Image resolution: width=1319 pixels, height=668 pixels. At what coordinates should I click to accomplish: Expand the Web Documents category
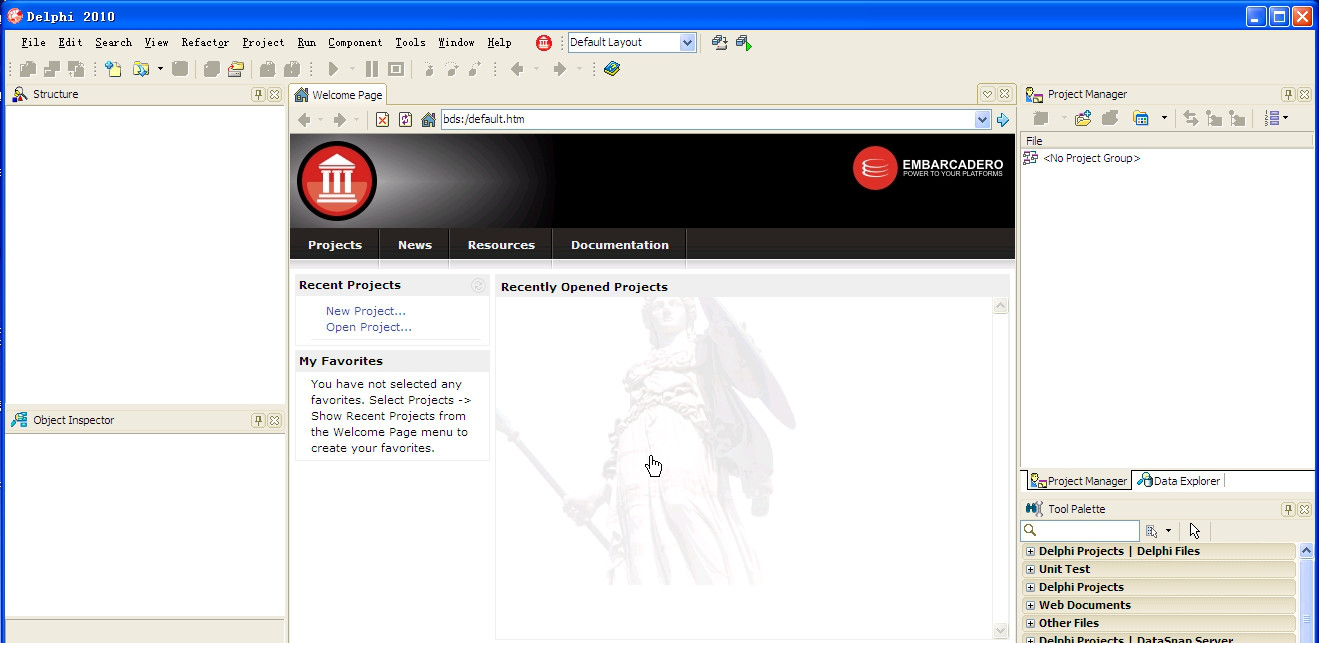point(1030,605)
